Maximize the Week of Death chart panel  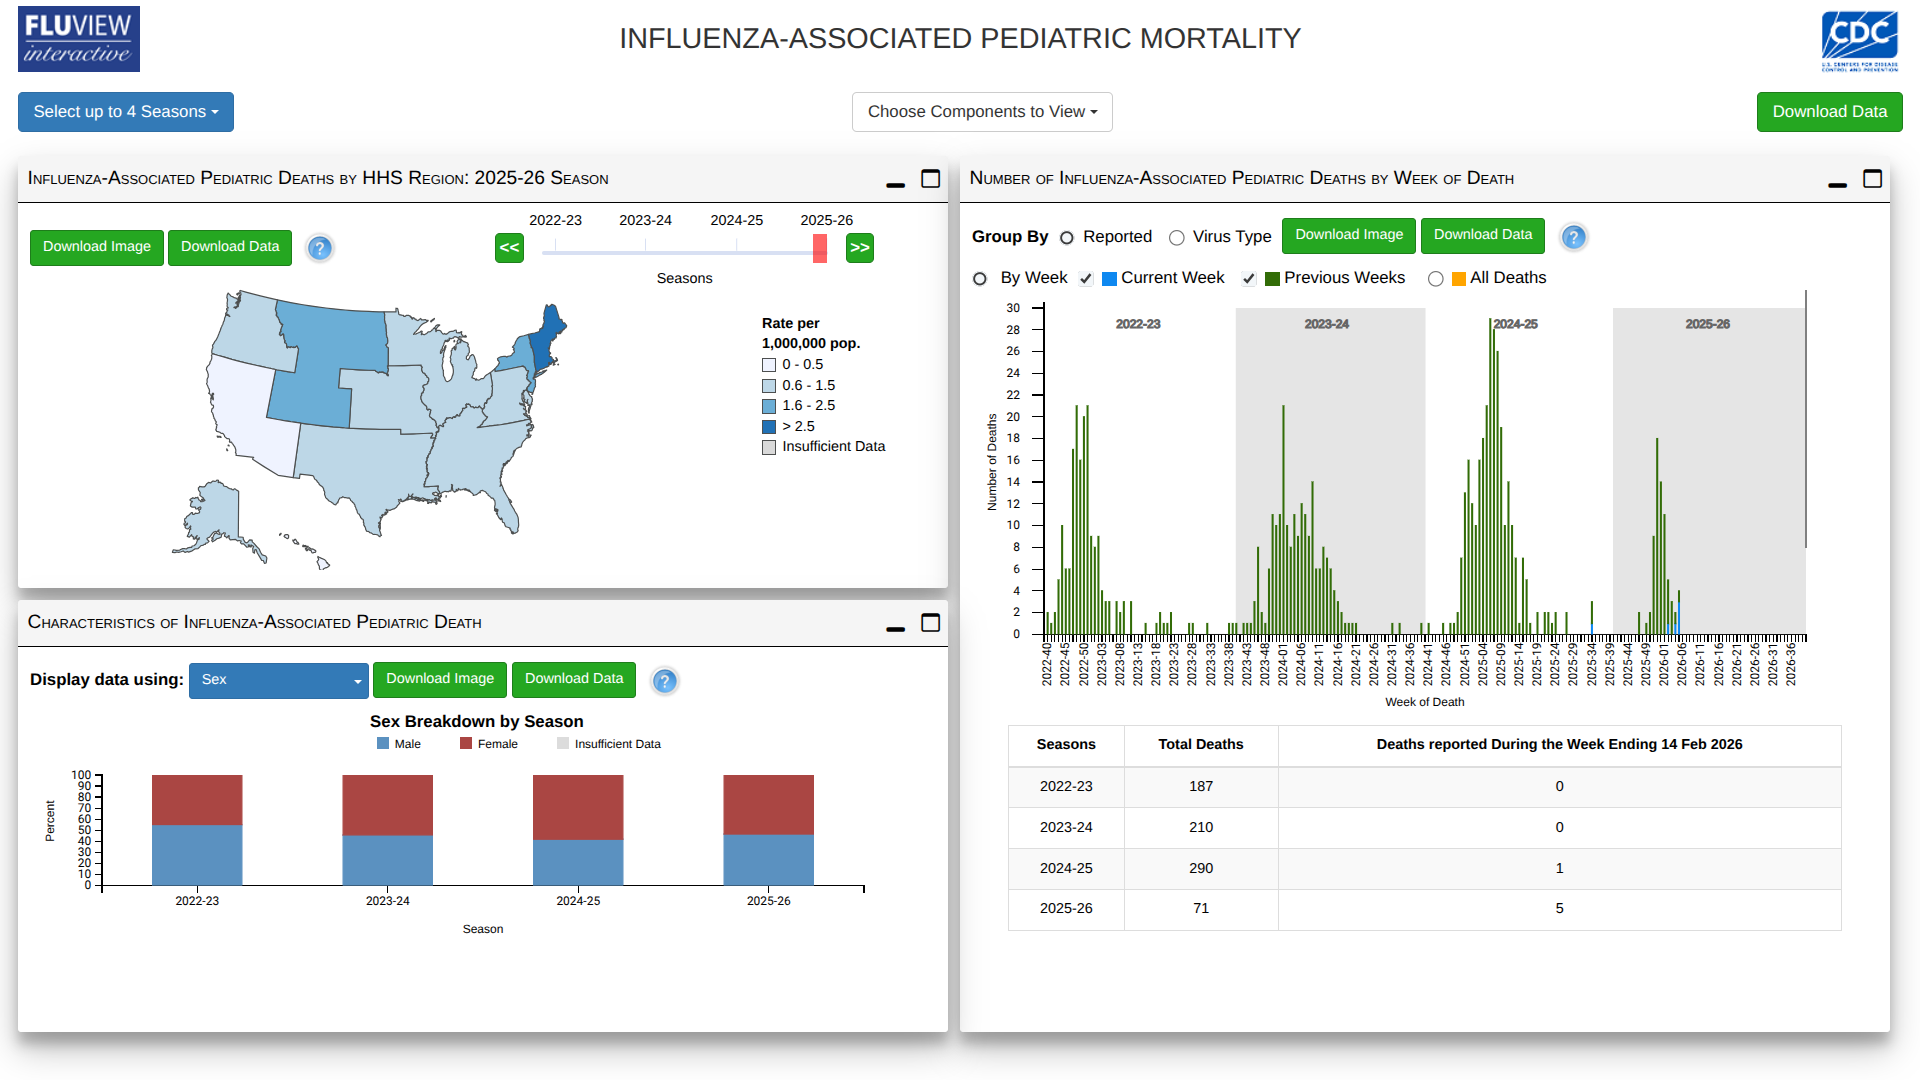coord(1872,179)
